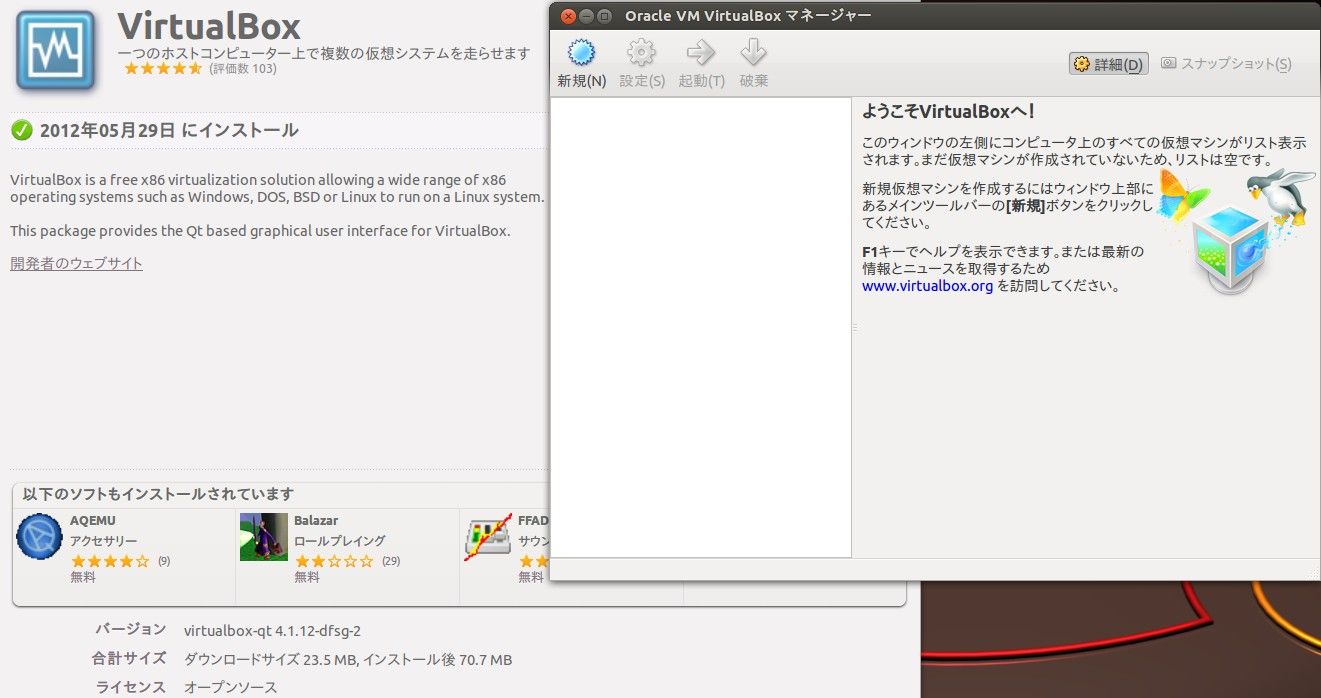Minimize the VirtualBox Manager window
The image size is (1321, 698).
[x=586, y=16]
